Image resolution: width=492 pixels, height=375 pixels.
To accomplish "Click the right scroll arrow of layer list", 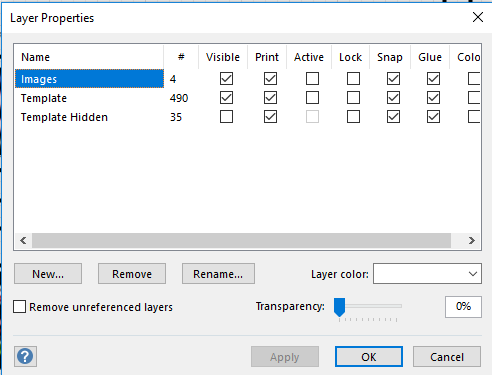I will click(471, 240).
